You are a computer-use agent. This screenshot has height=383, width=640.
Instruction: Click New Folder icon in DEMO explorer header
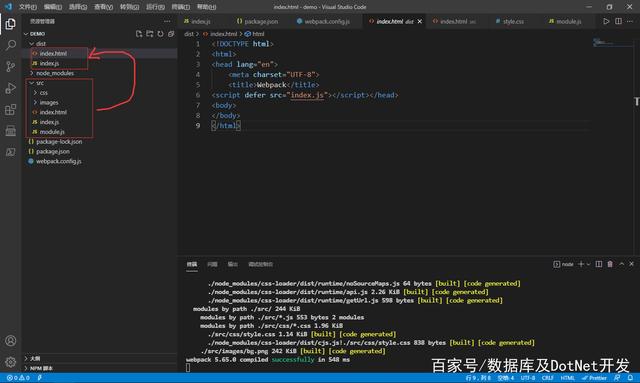click(x=150, y=34)
